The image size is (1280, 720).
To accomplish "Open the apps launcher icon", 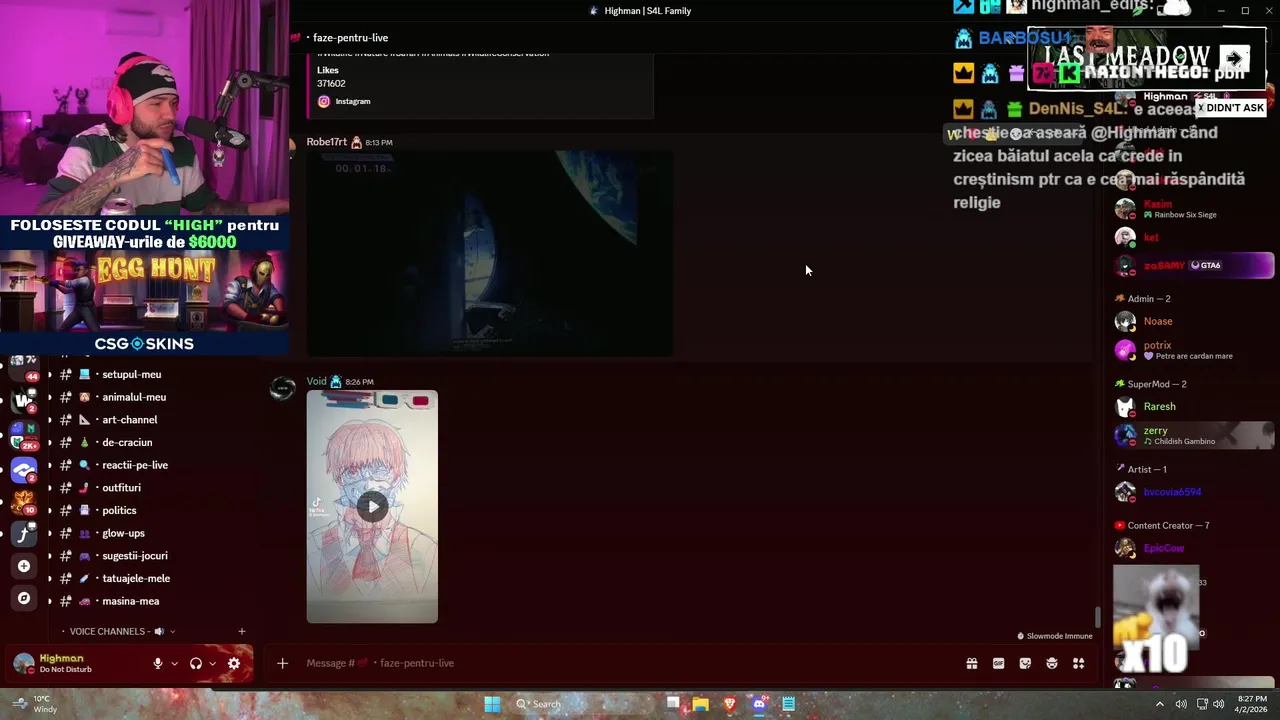I will tap(1079, 663).
